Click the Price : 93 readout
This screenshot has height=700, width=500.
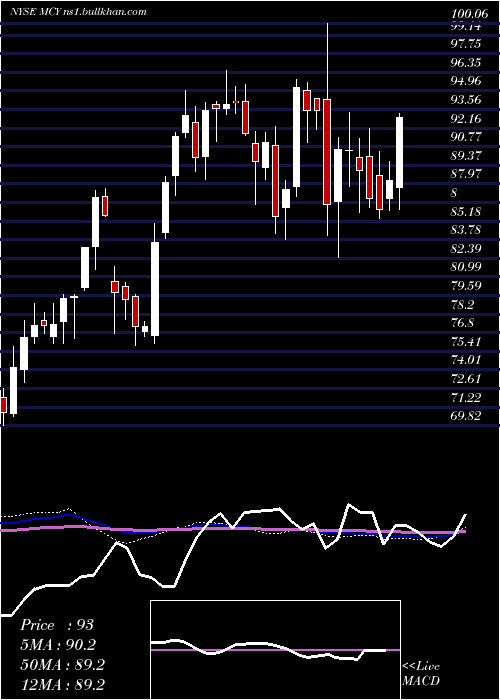(57, 625)
